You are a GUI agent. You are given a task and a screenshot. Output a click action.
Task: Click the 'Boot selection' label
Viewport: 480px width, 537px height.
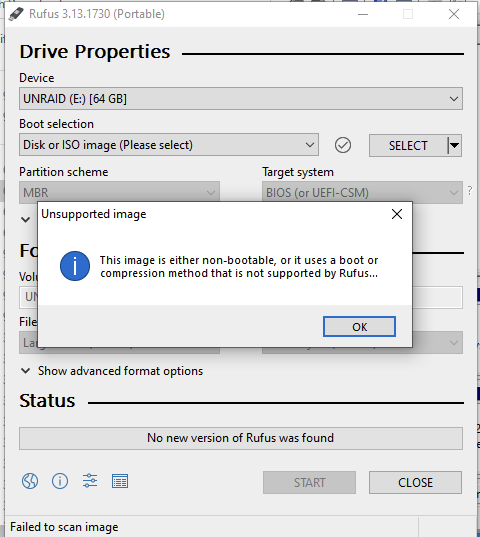point(56,124)
